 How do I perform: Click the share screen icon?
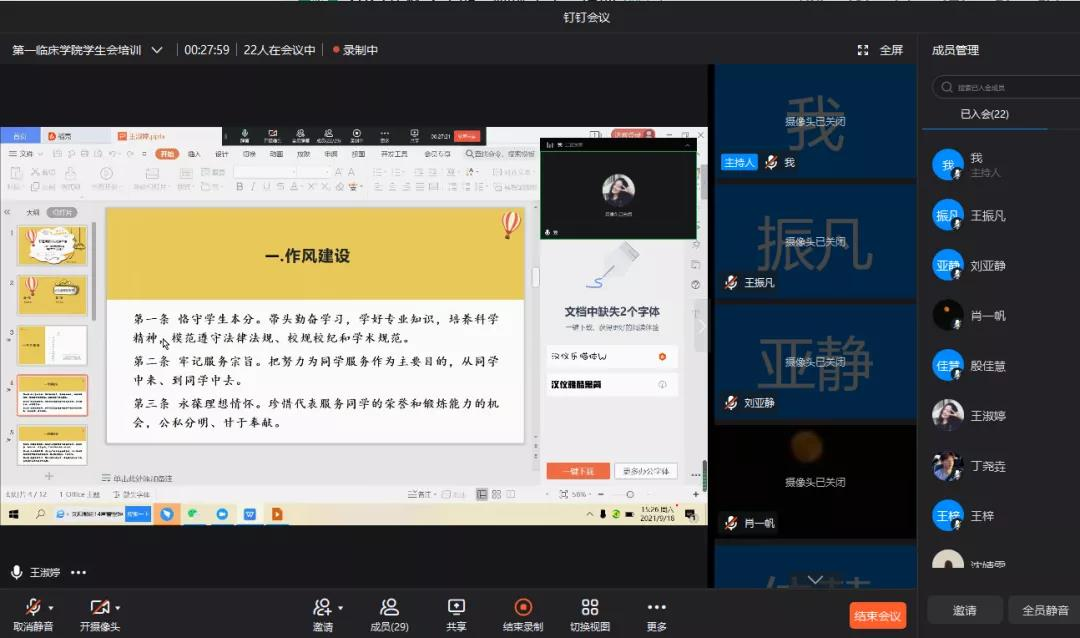click(456, 608)
